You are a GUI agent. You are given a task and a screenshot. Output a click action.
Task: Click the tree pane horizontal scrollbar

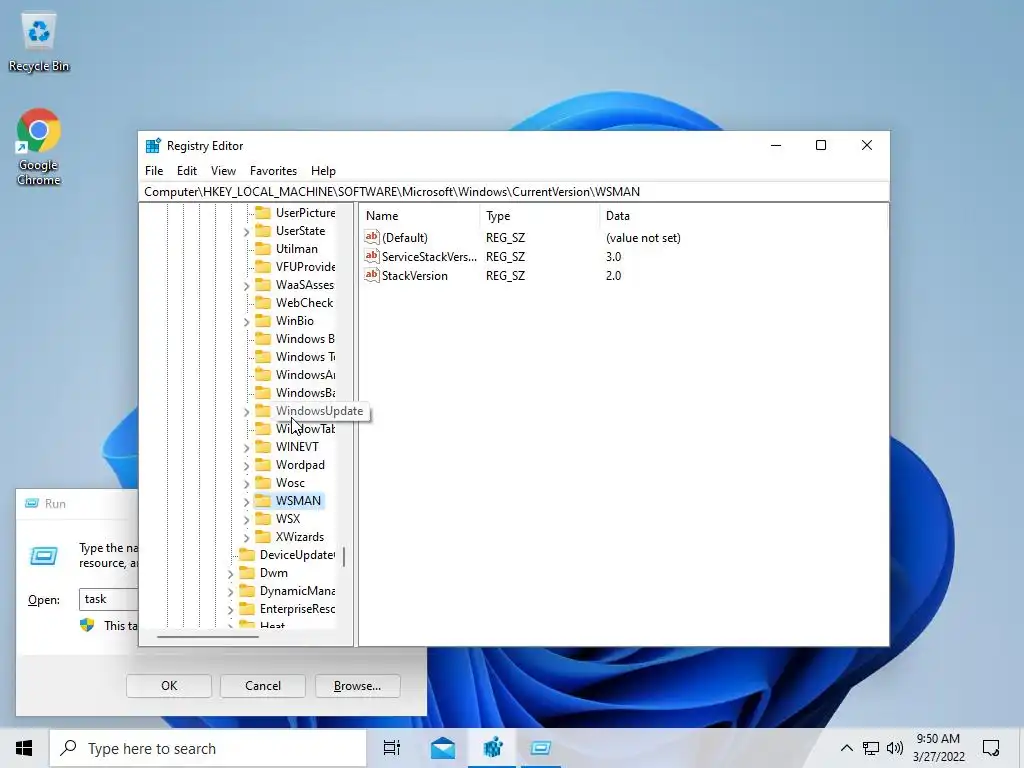click(208, 635)
